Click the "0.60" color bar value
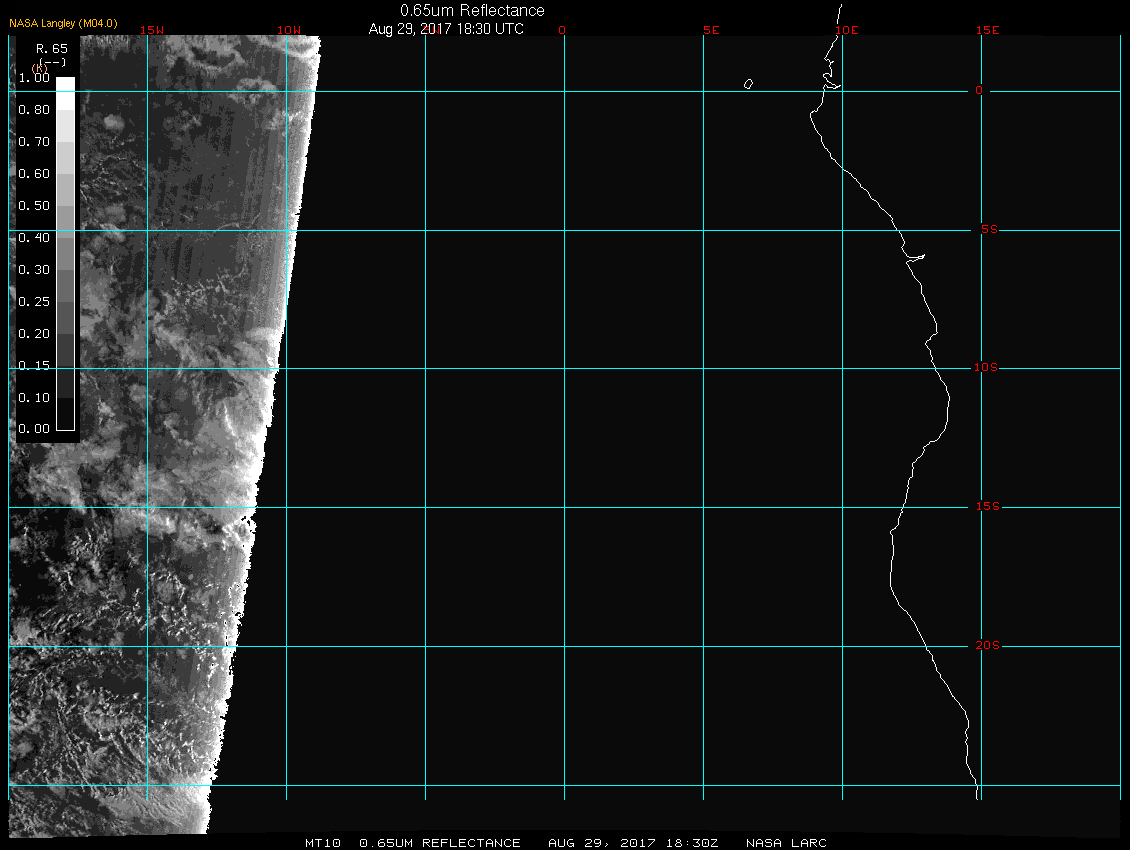The height and width of the screenshot is (850, 1130). pos(34,174)
